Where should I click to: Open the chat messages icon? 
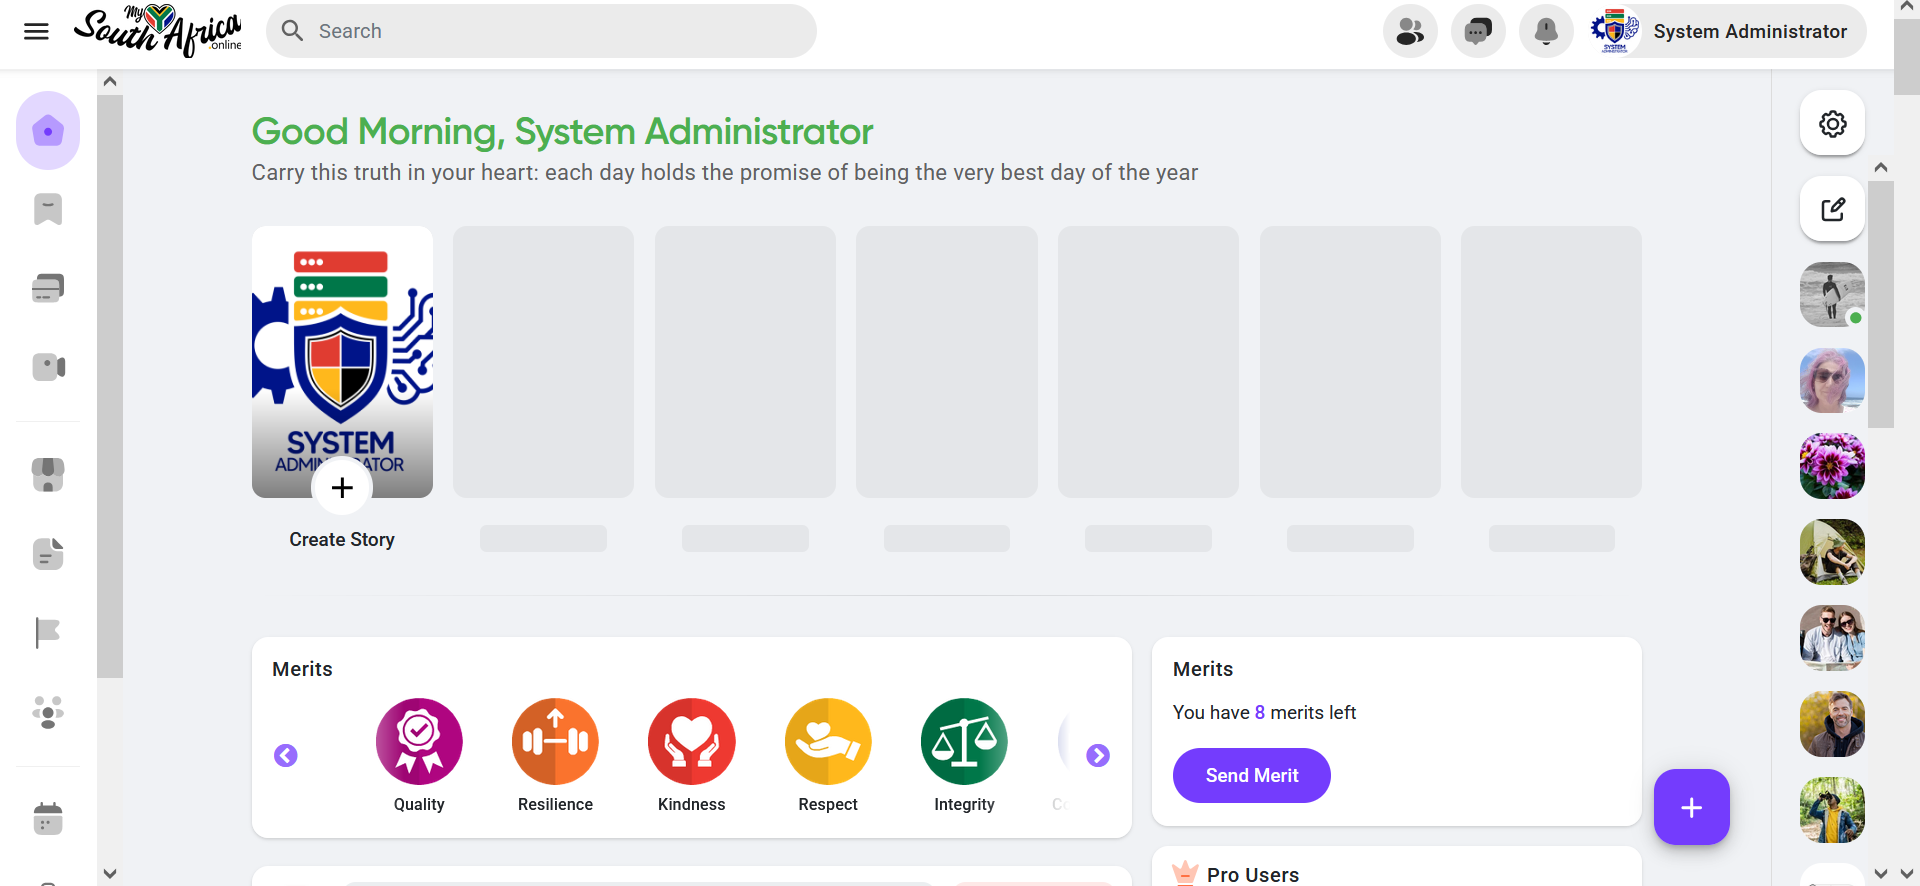pyautogui.click(x=1478, y=31)
